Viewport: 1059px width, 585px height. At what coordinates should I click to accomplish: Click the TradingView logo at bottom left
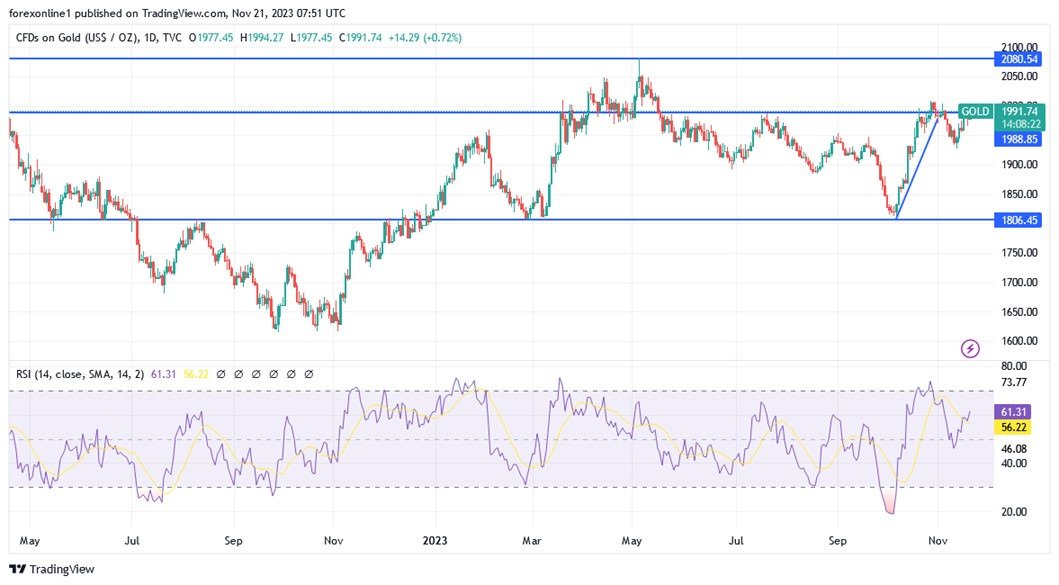[x=52, y=568]
